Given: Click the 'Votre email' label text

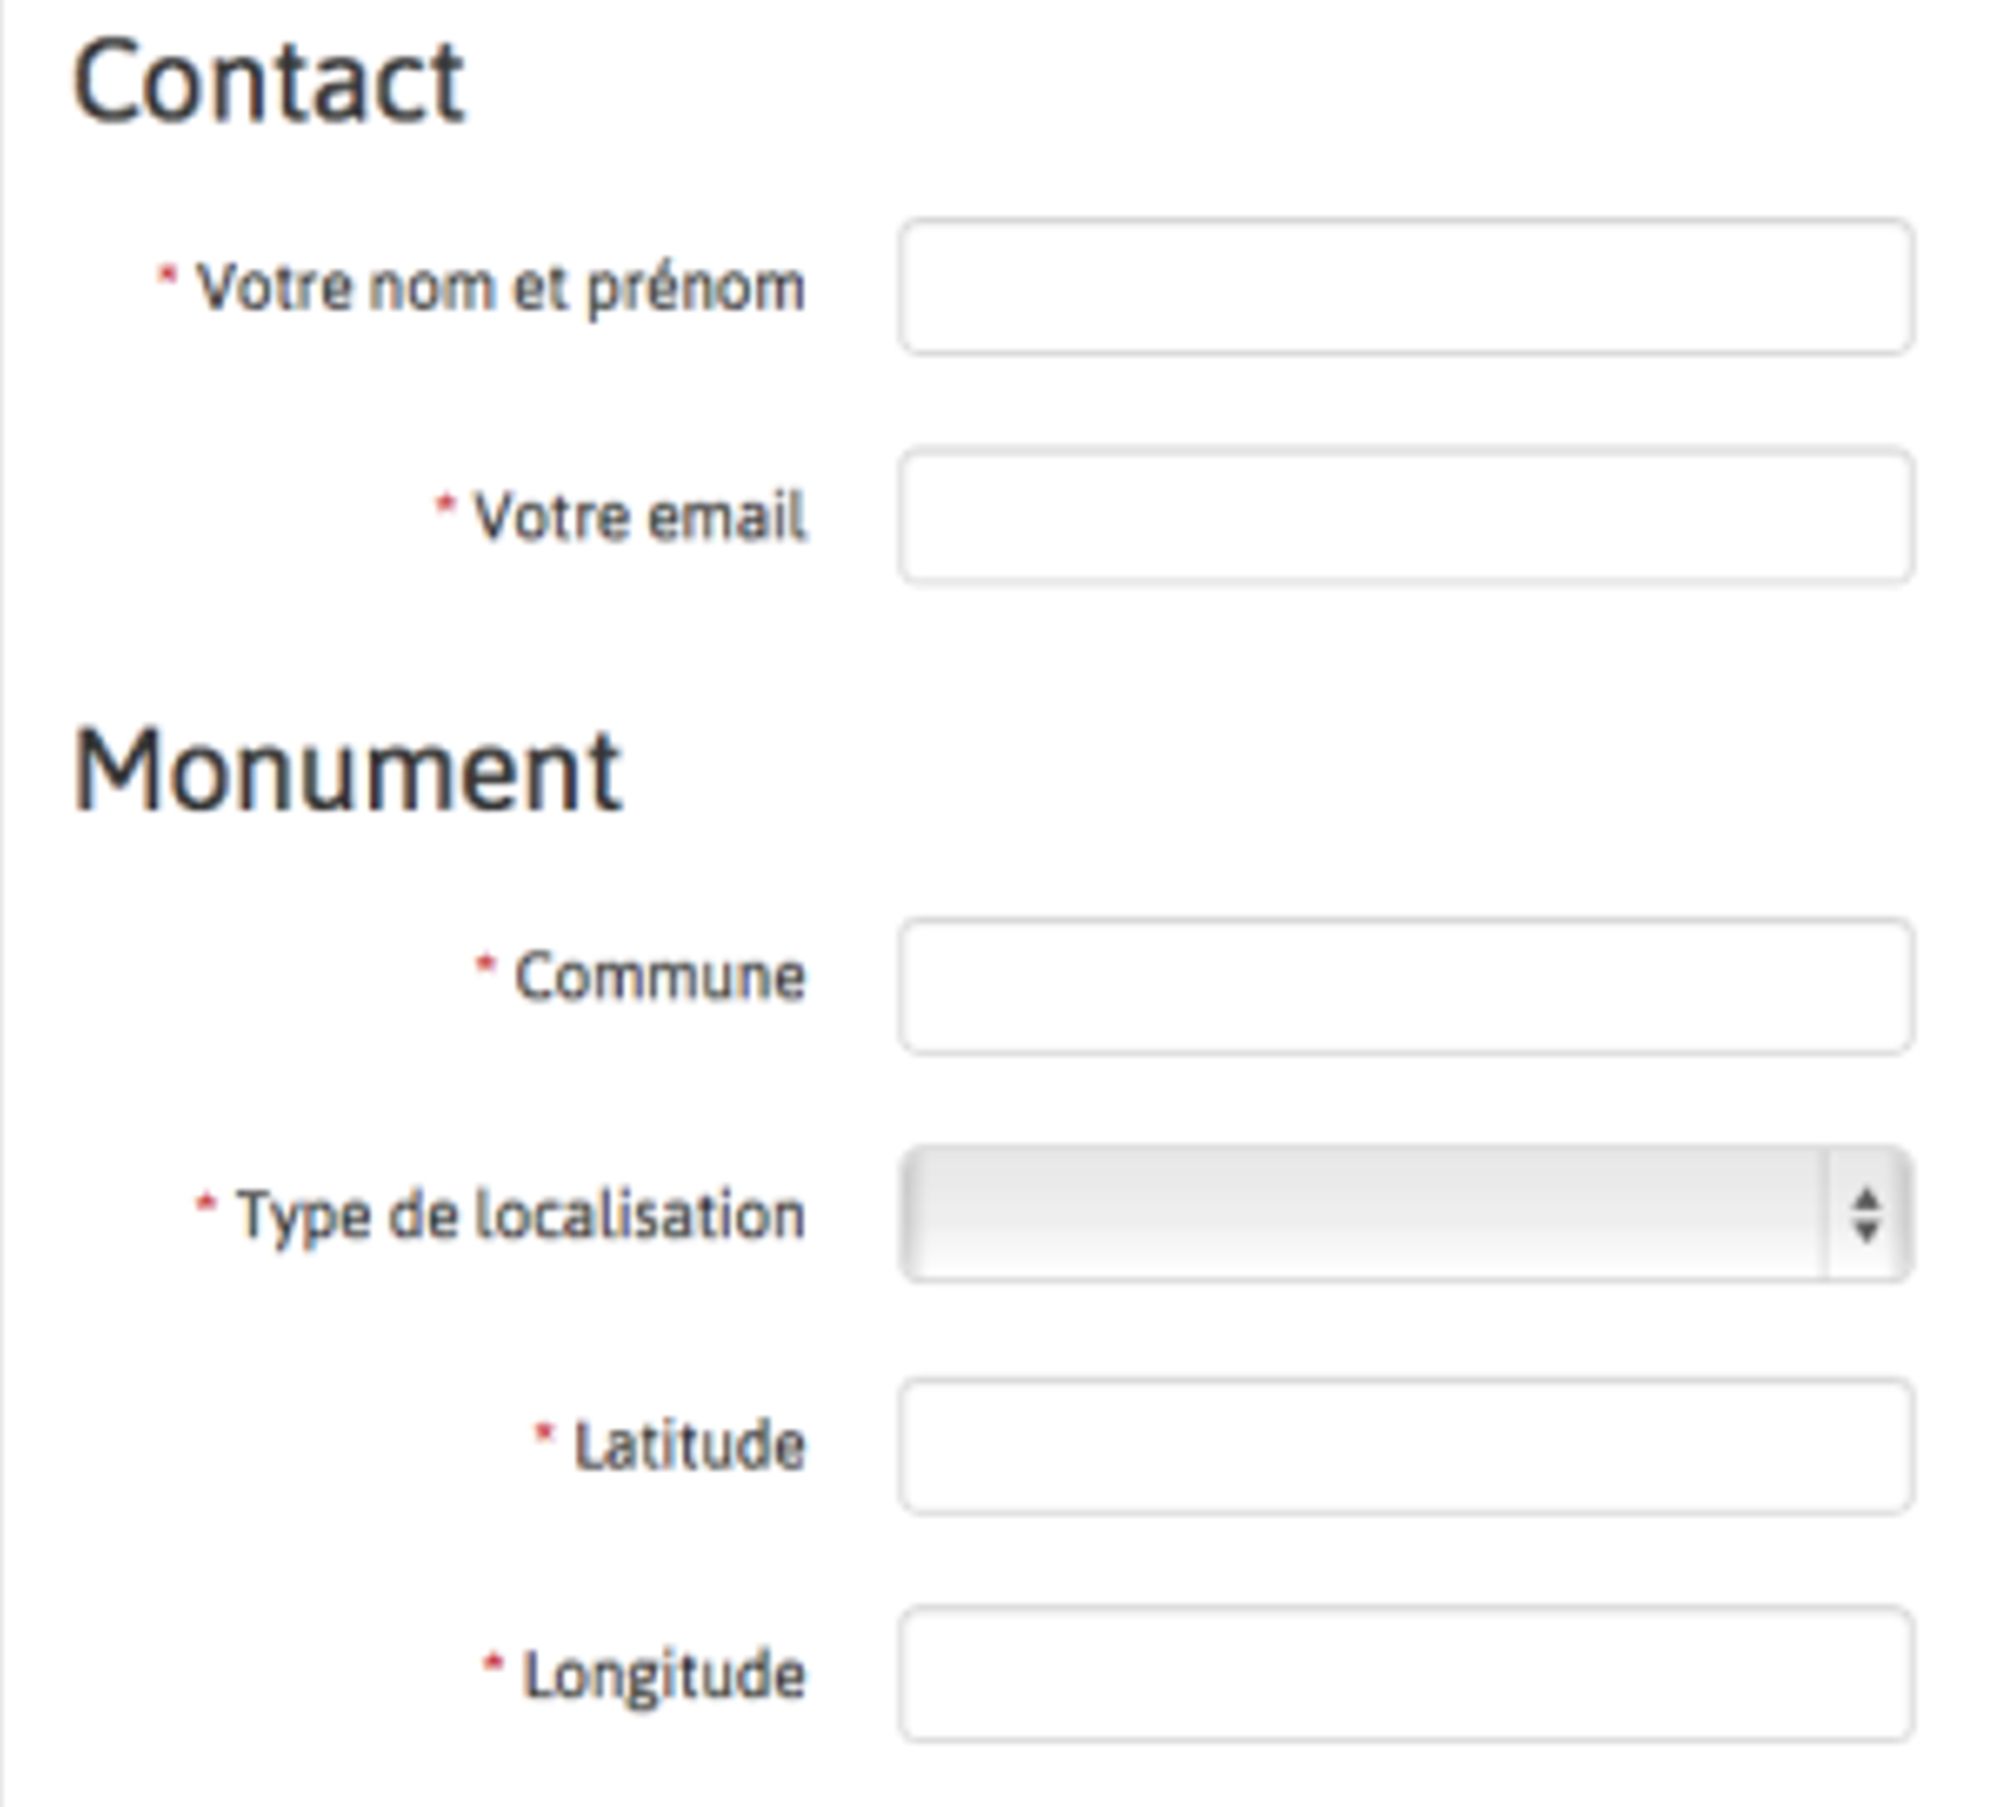Looking at the screenshot, I should coord(639,517).
